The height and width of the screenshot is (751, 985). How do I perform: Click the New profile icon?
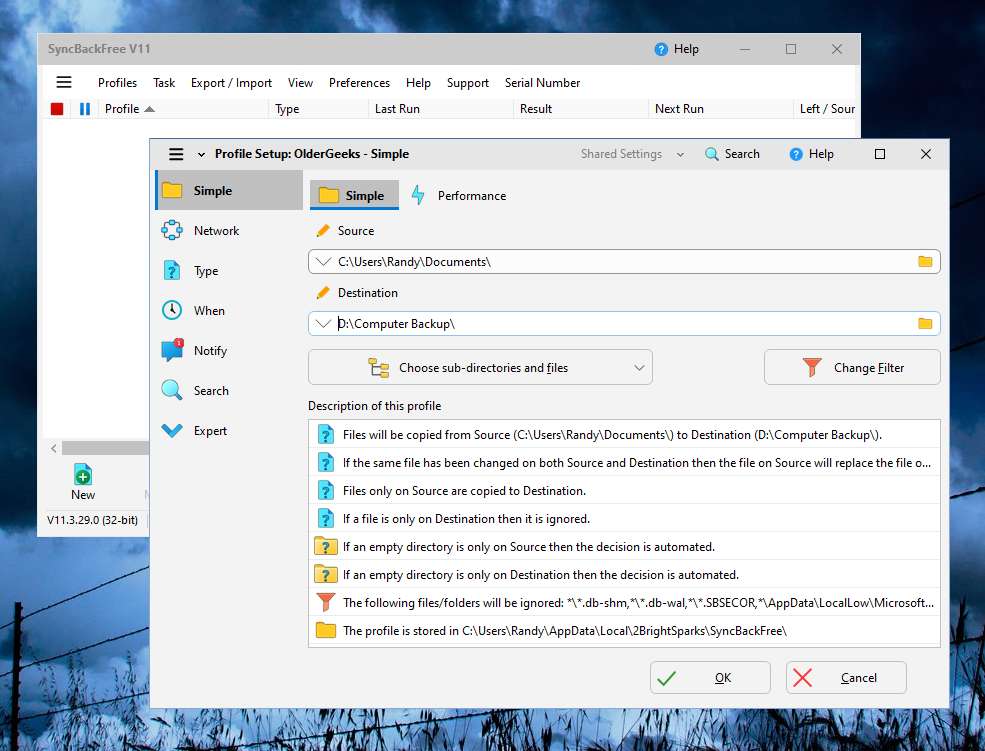point(83,475)
